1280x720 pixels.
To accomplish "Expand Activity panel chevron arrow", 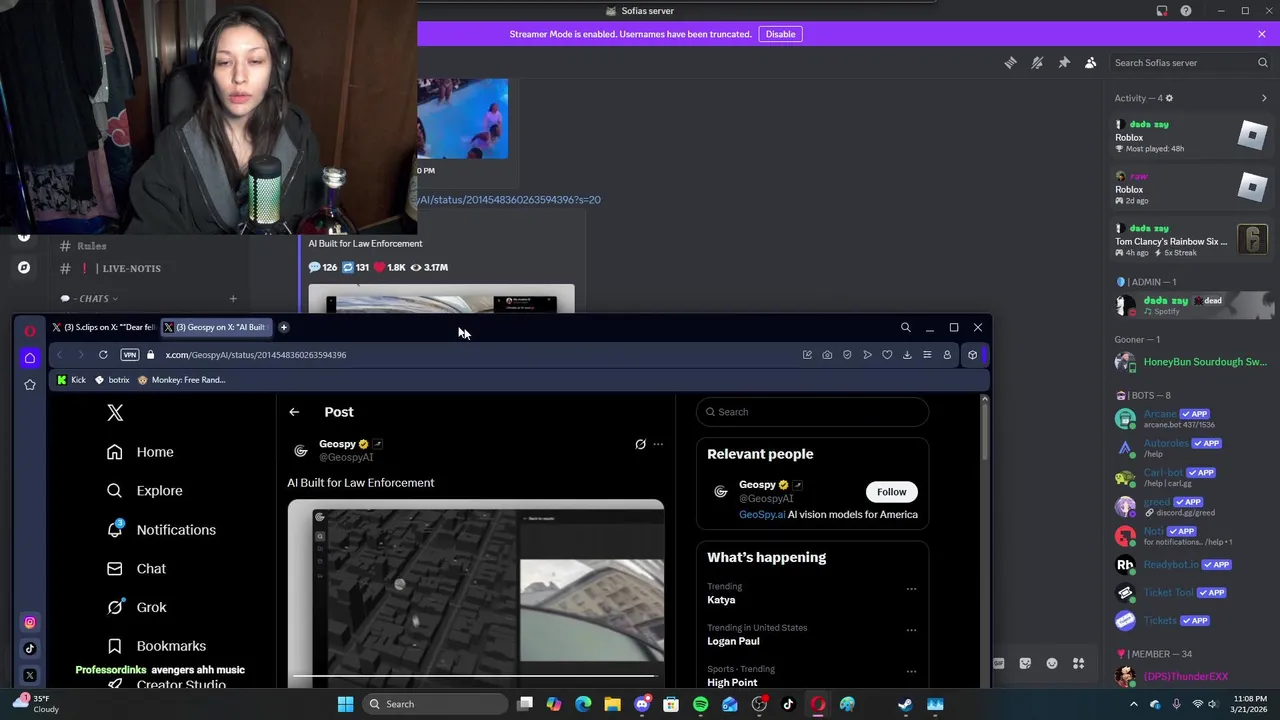I will [x=1264, y=98].
